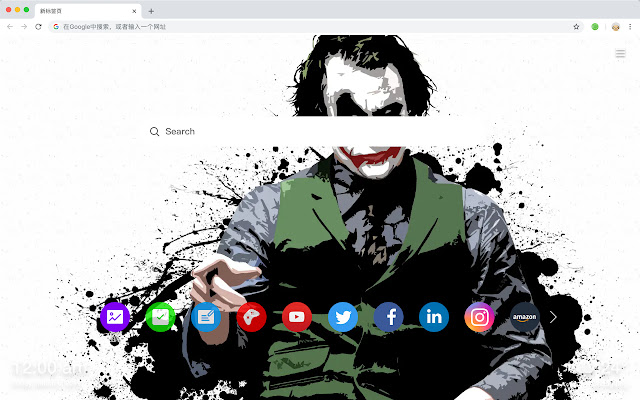Click the magnifier icon beside Search
640x400 pixels.
click(x=154, y=131)
